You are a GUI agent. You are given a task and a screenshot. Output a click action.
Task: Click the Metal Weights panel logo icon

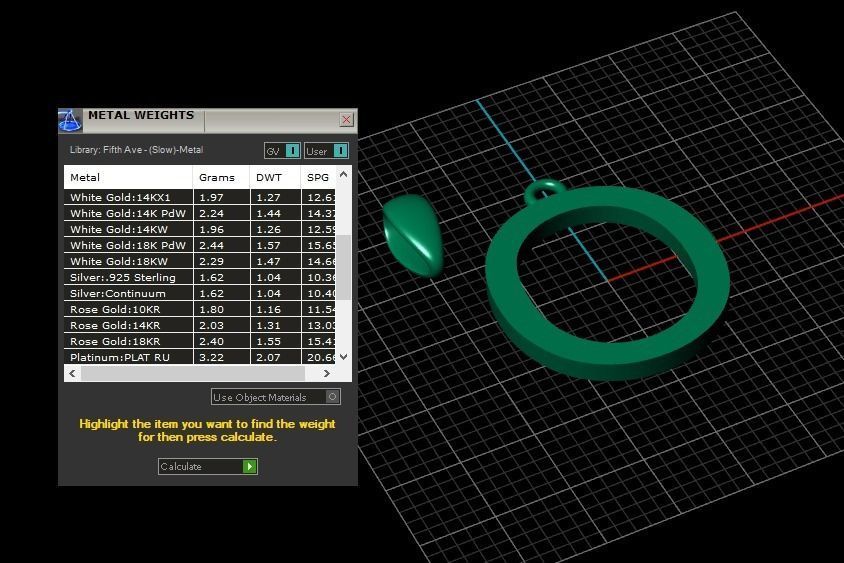(x=70, y=120)
